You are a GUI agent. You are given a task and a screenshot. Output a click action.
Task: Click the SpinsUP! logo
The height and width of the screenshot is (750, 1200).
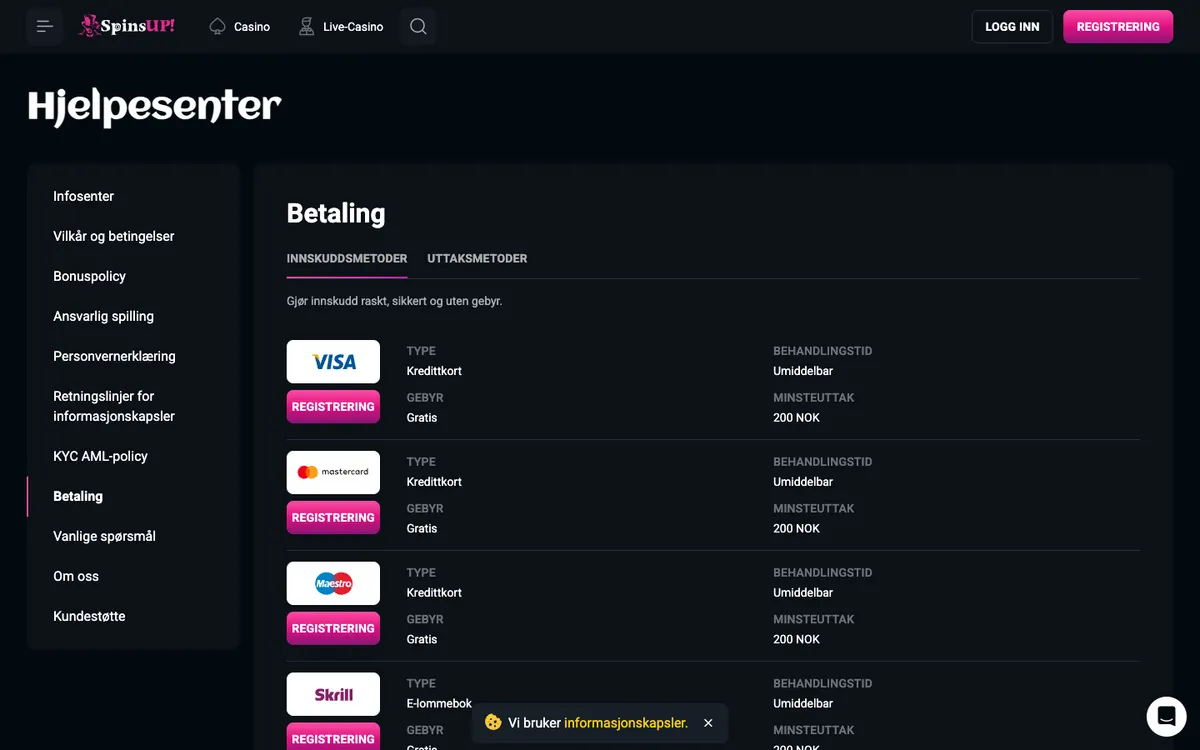click(127, 27)
